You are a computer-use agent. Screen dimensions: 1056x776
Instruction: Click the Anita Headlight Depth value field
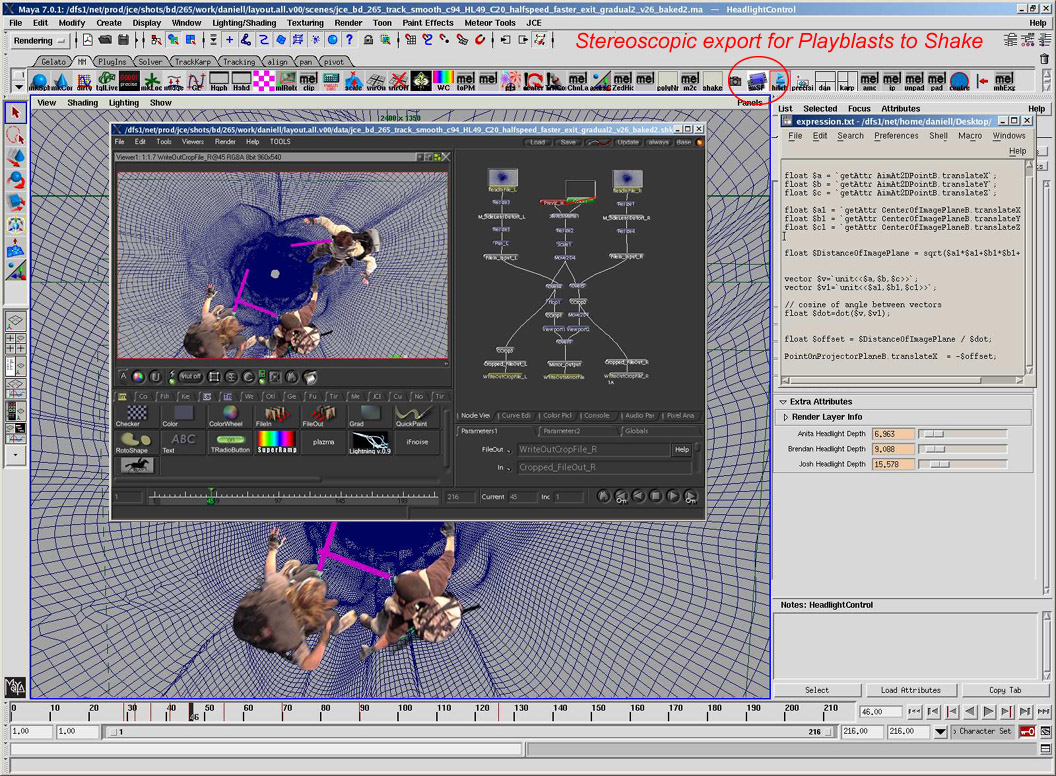891,434
